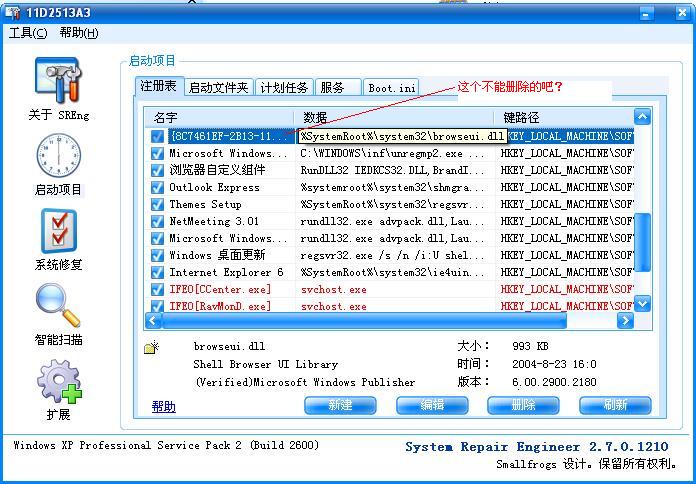Select the 浏览器自定义组件 row name
The width and height of the screenshot is (696, 484).
pos(217,170)
